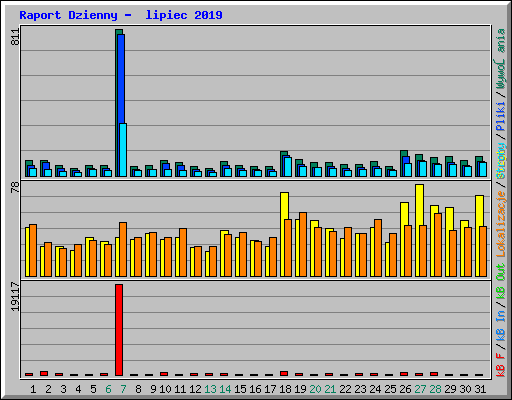Screen dimensions: 512x400
Task: Click day 16 on the x-axis
Action: (x=255, y=389)
